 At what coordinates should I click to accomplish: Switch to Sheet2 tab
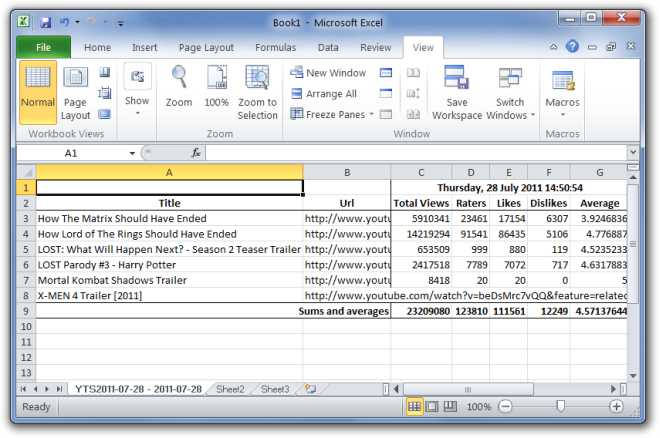[230, 389]
